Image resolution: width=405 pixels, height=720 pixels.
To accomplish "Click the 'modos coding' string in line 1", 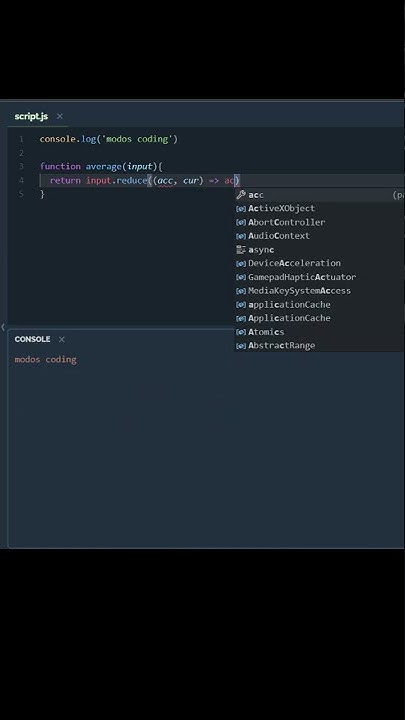I will [137, 139].
